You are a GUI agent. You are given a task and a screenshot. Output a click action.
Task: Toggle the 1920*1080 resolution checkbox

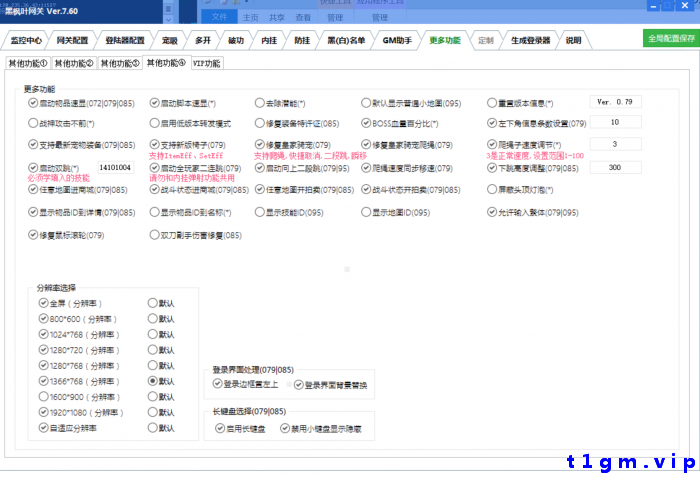(x=43, y=412)
